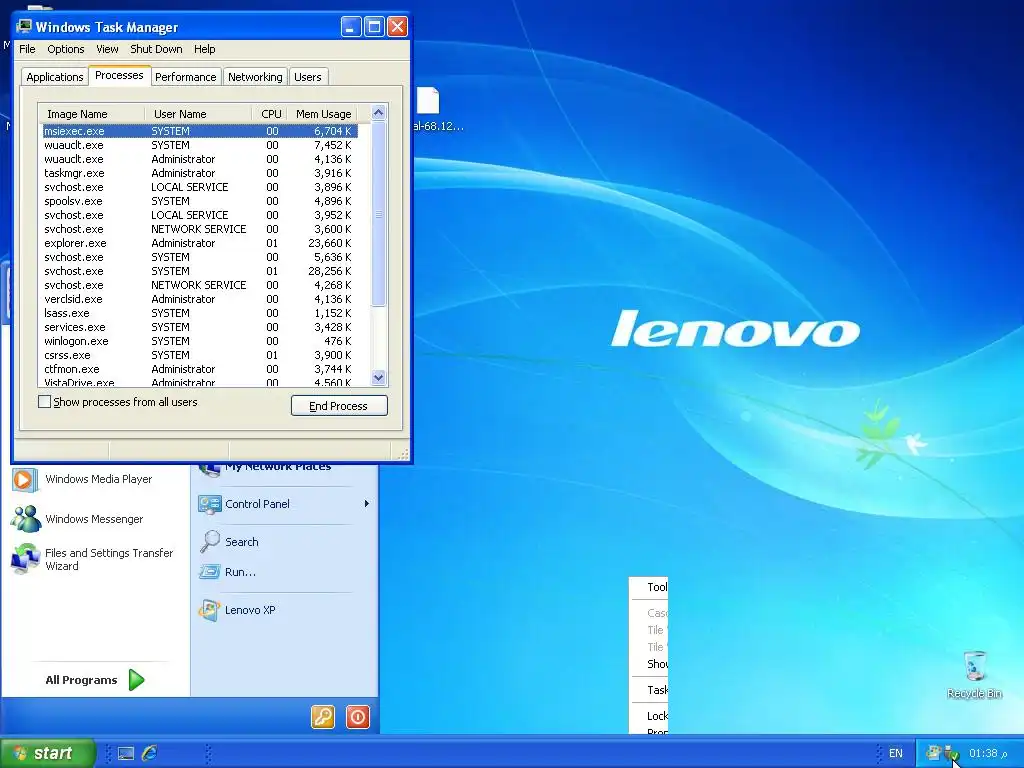
Task: Select the explorer.exe process row
Action: (x=199, y=243)
